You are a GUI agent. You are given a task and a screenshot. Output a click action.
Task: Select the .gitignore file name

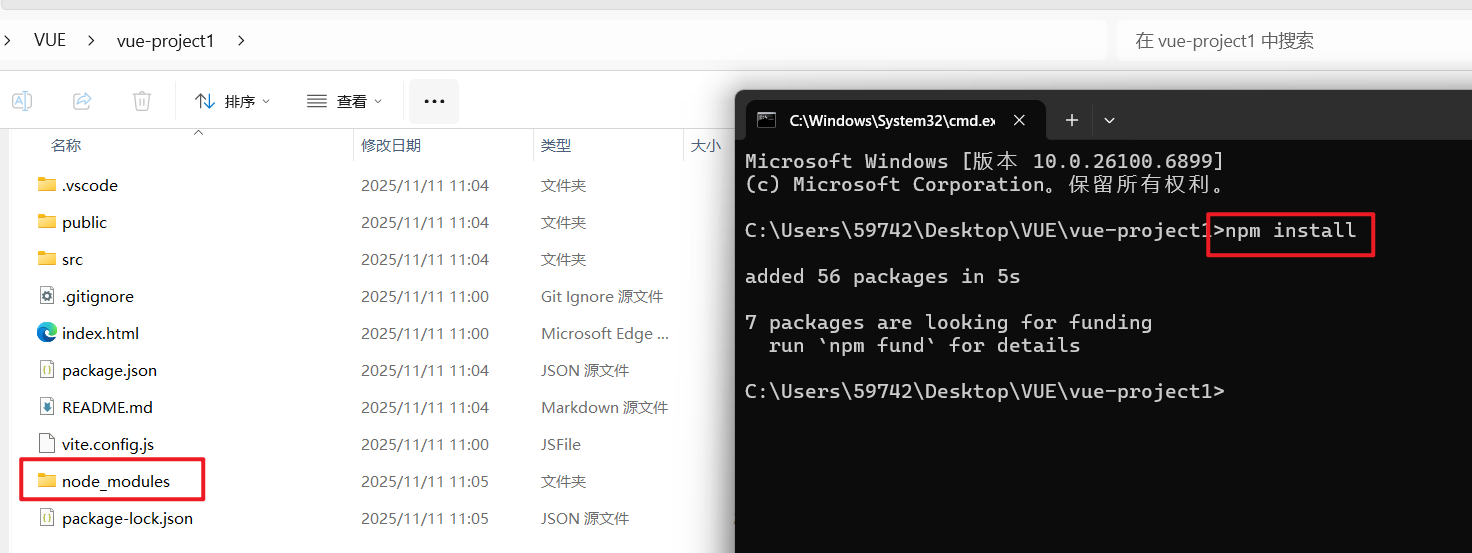click(98, 296)
